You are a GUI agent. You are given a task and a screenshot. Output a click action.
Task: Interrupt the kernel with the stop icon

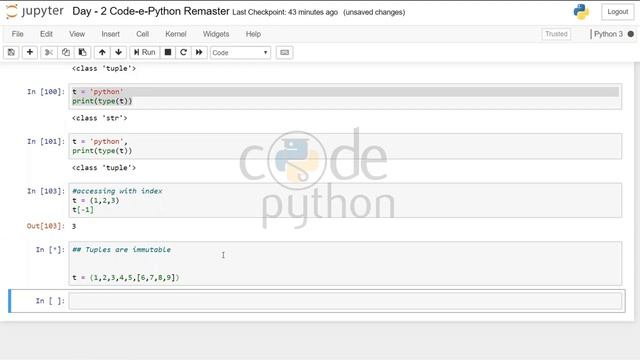click(x=168, y=52)
